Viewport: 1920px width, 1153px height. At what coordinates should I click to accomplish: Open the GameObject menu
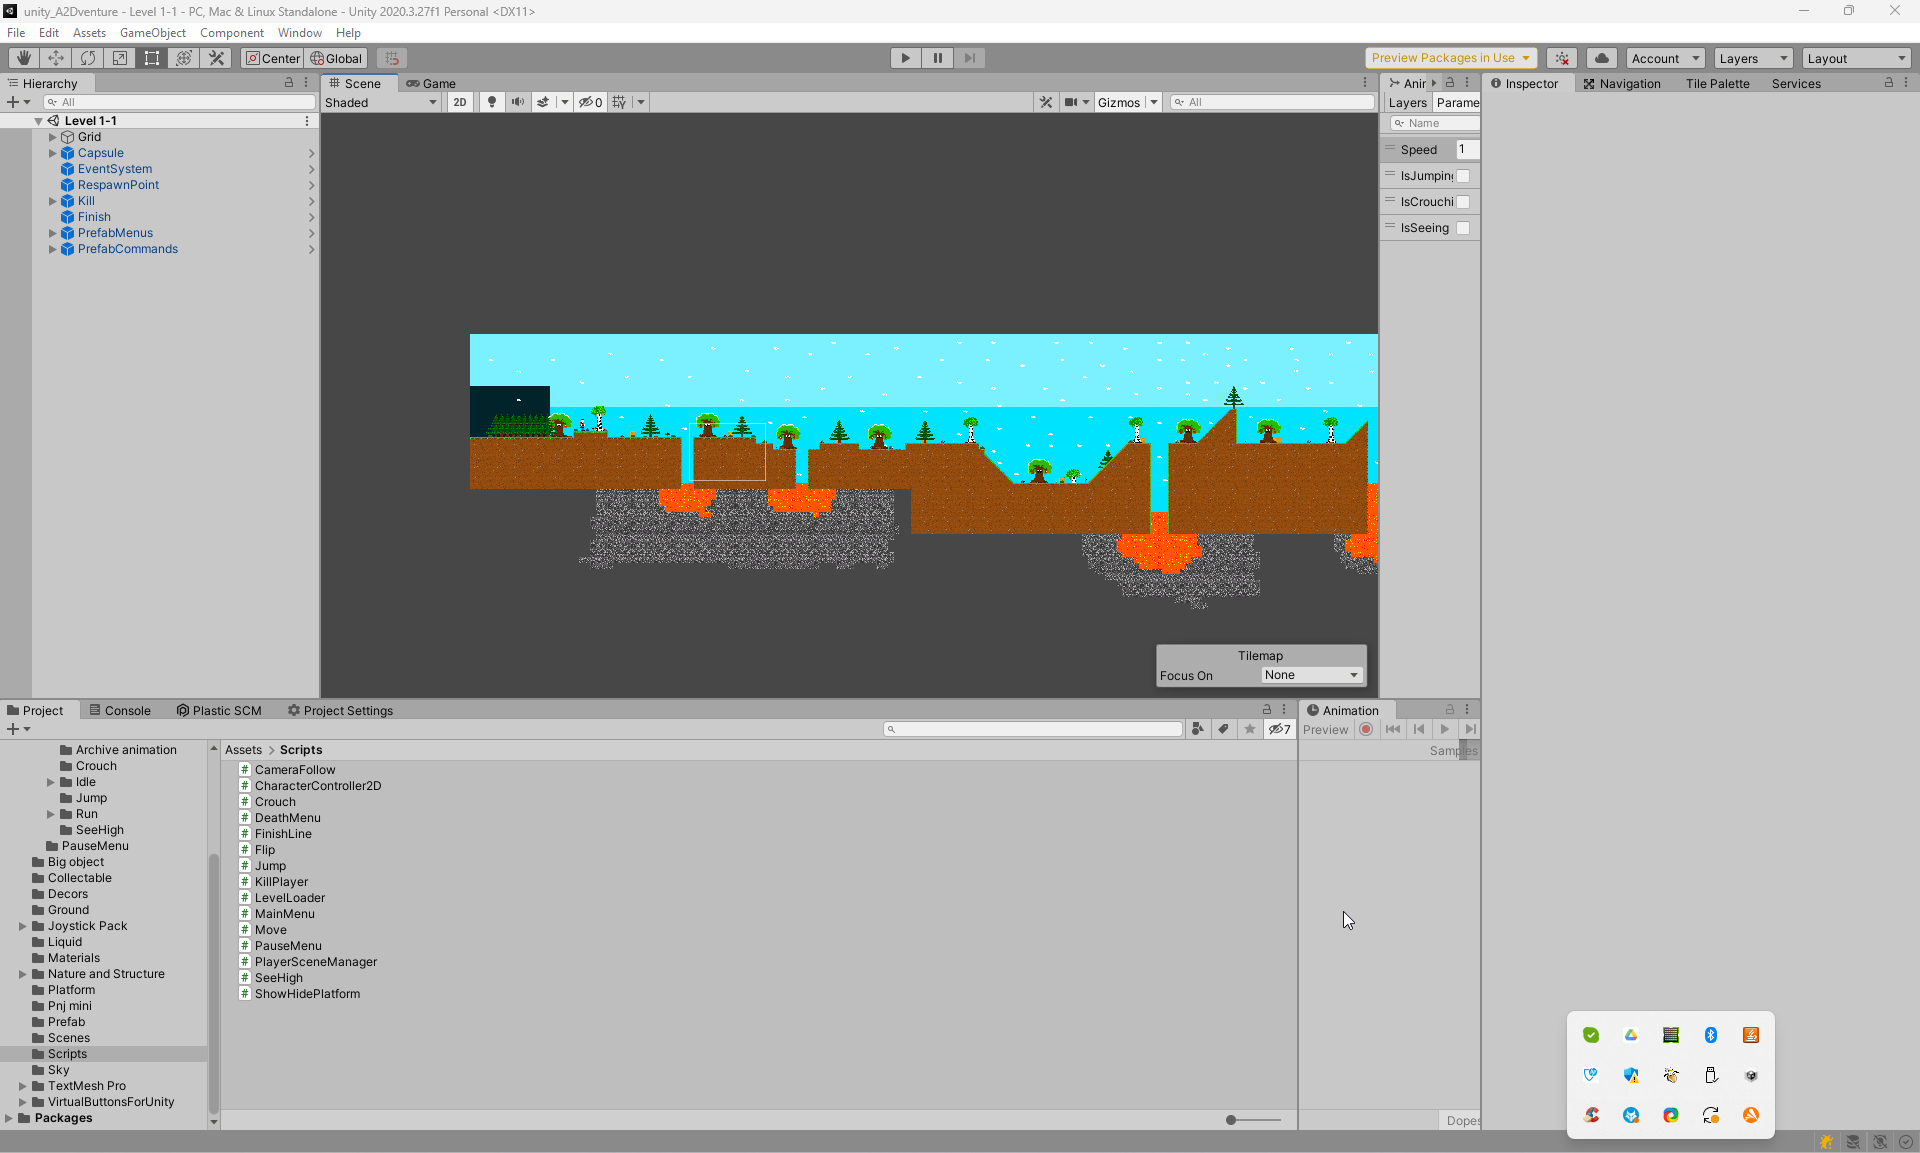coord(152,33)
